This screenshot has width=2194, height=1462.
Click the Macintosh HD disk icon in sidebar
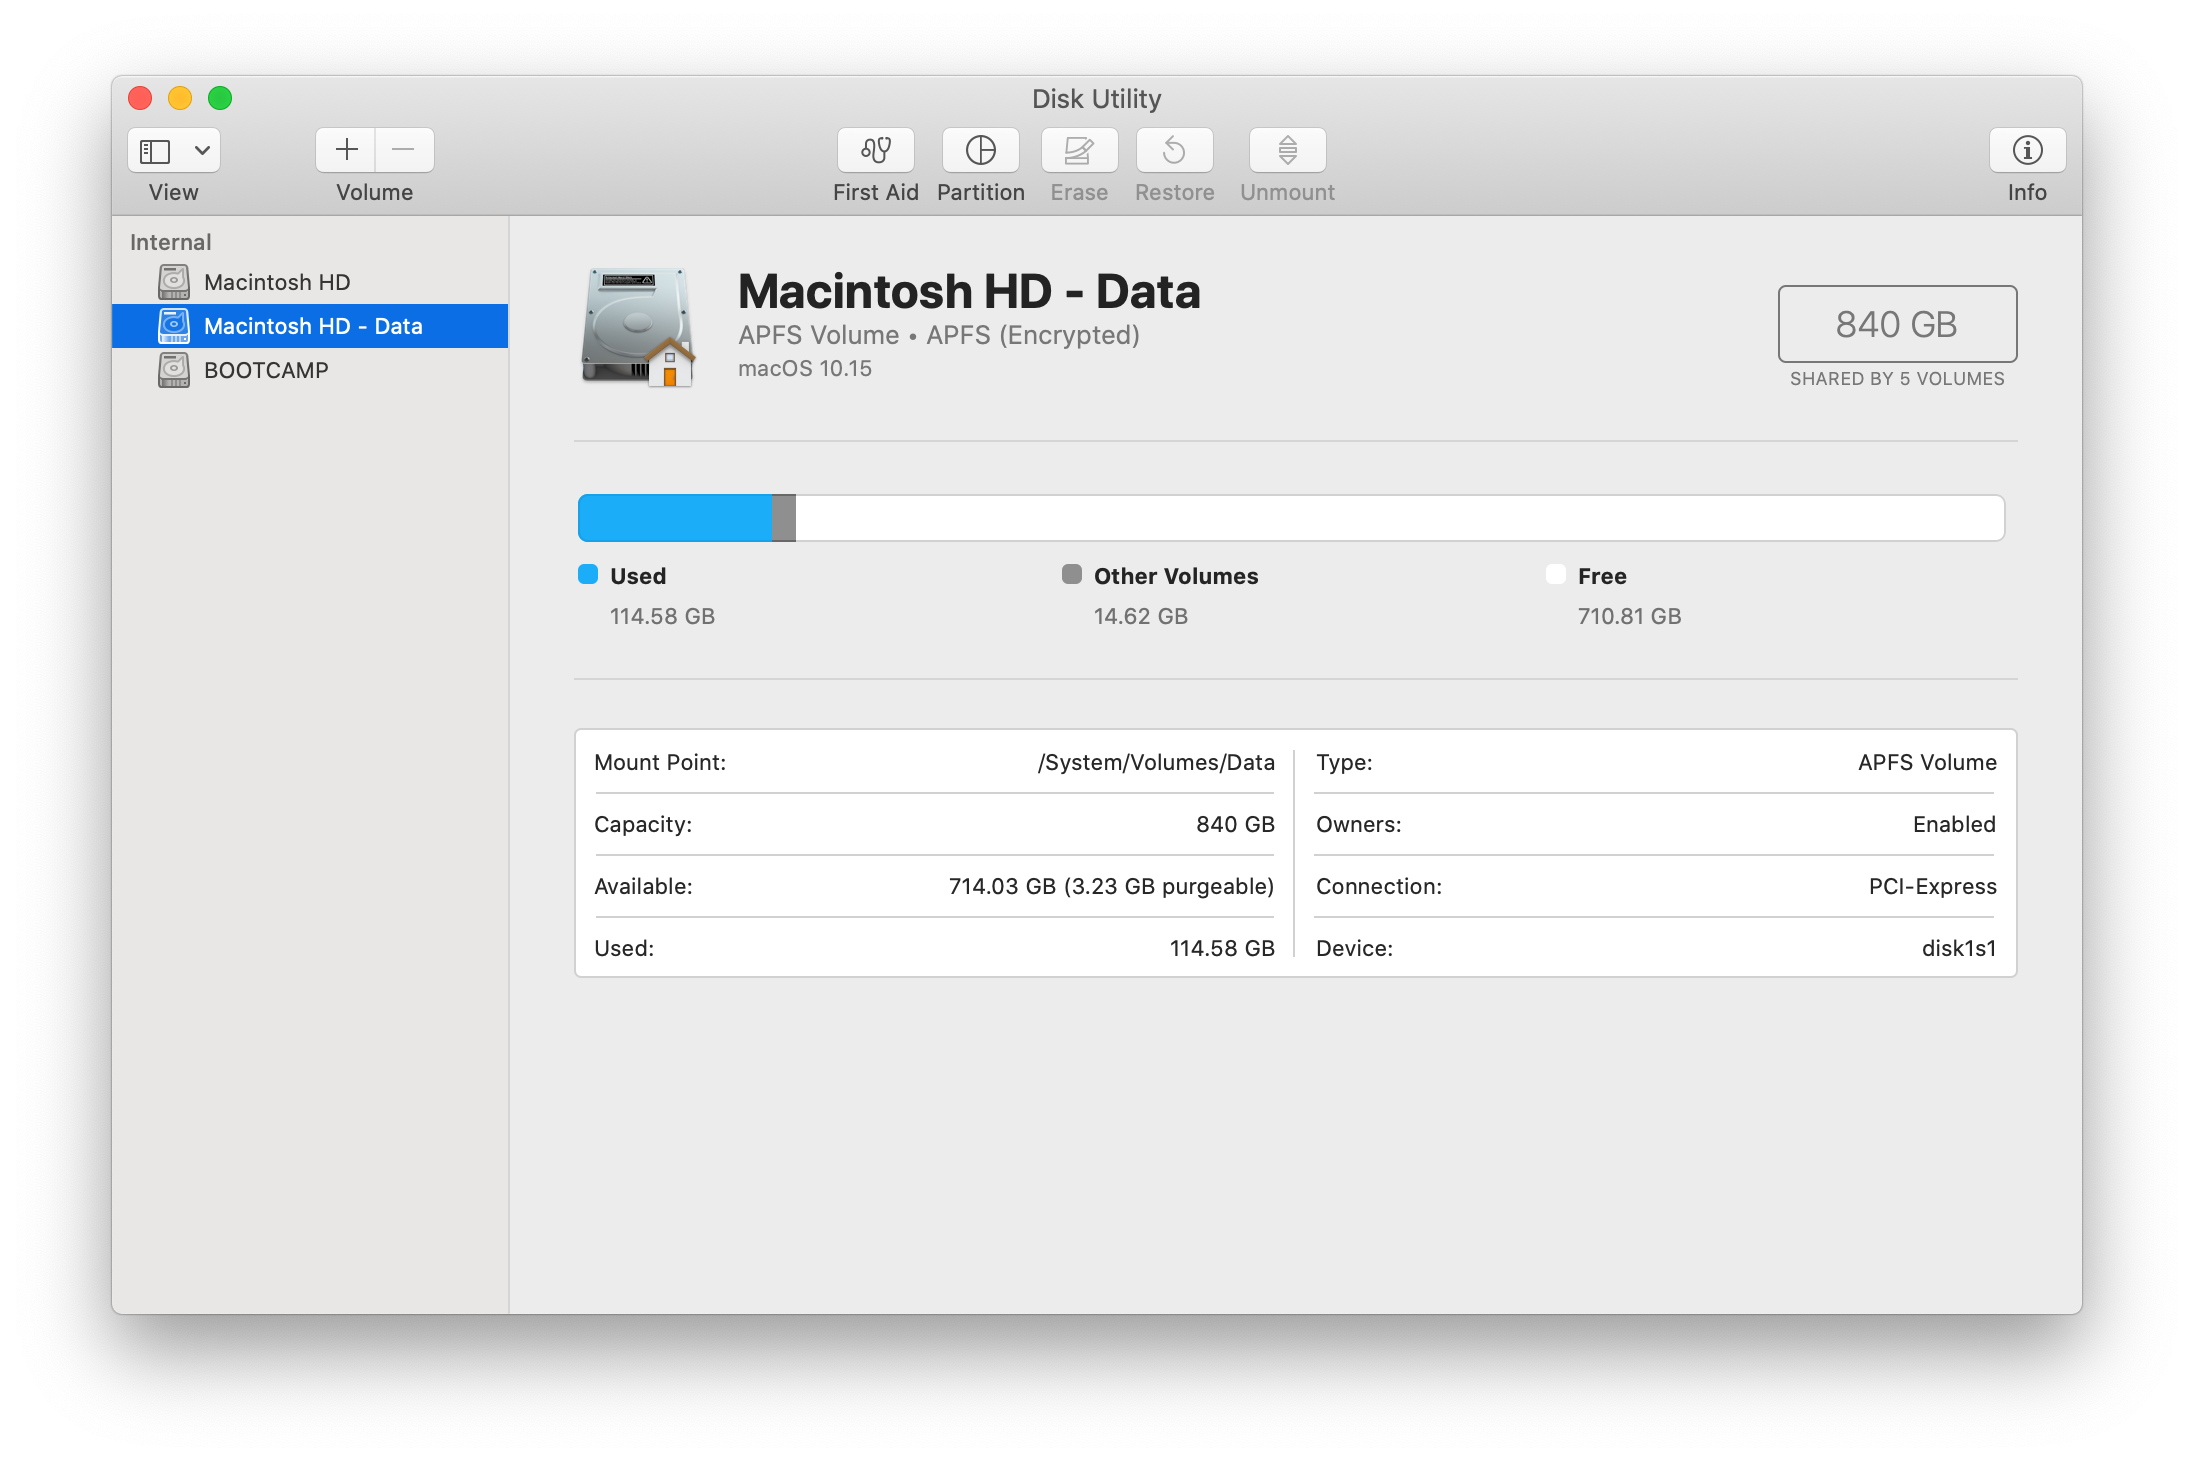(174, 282)
